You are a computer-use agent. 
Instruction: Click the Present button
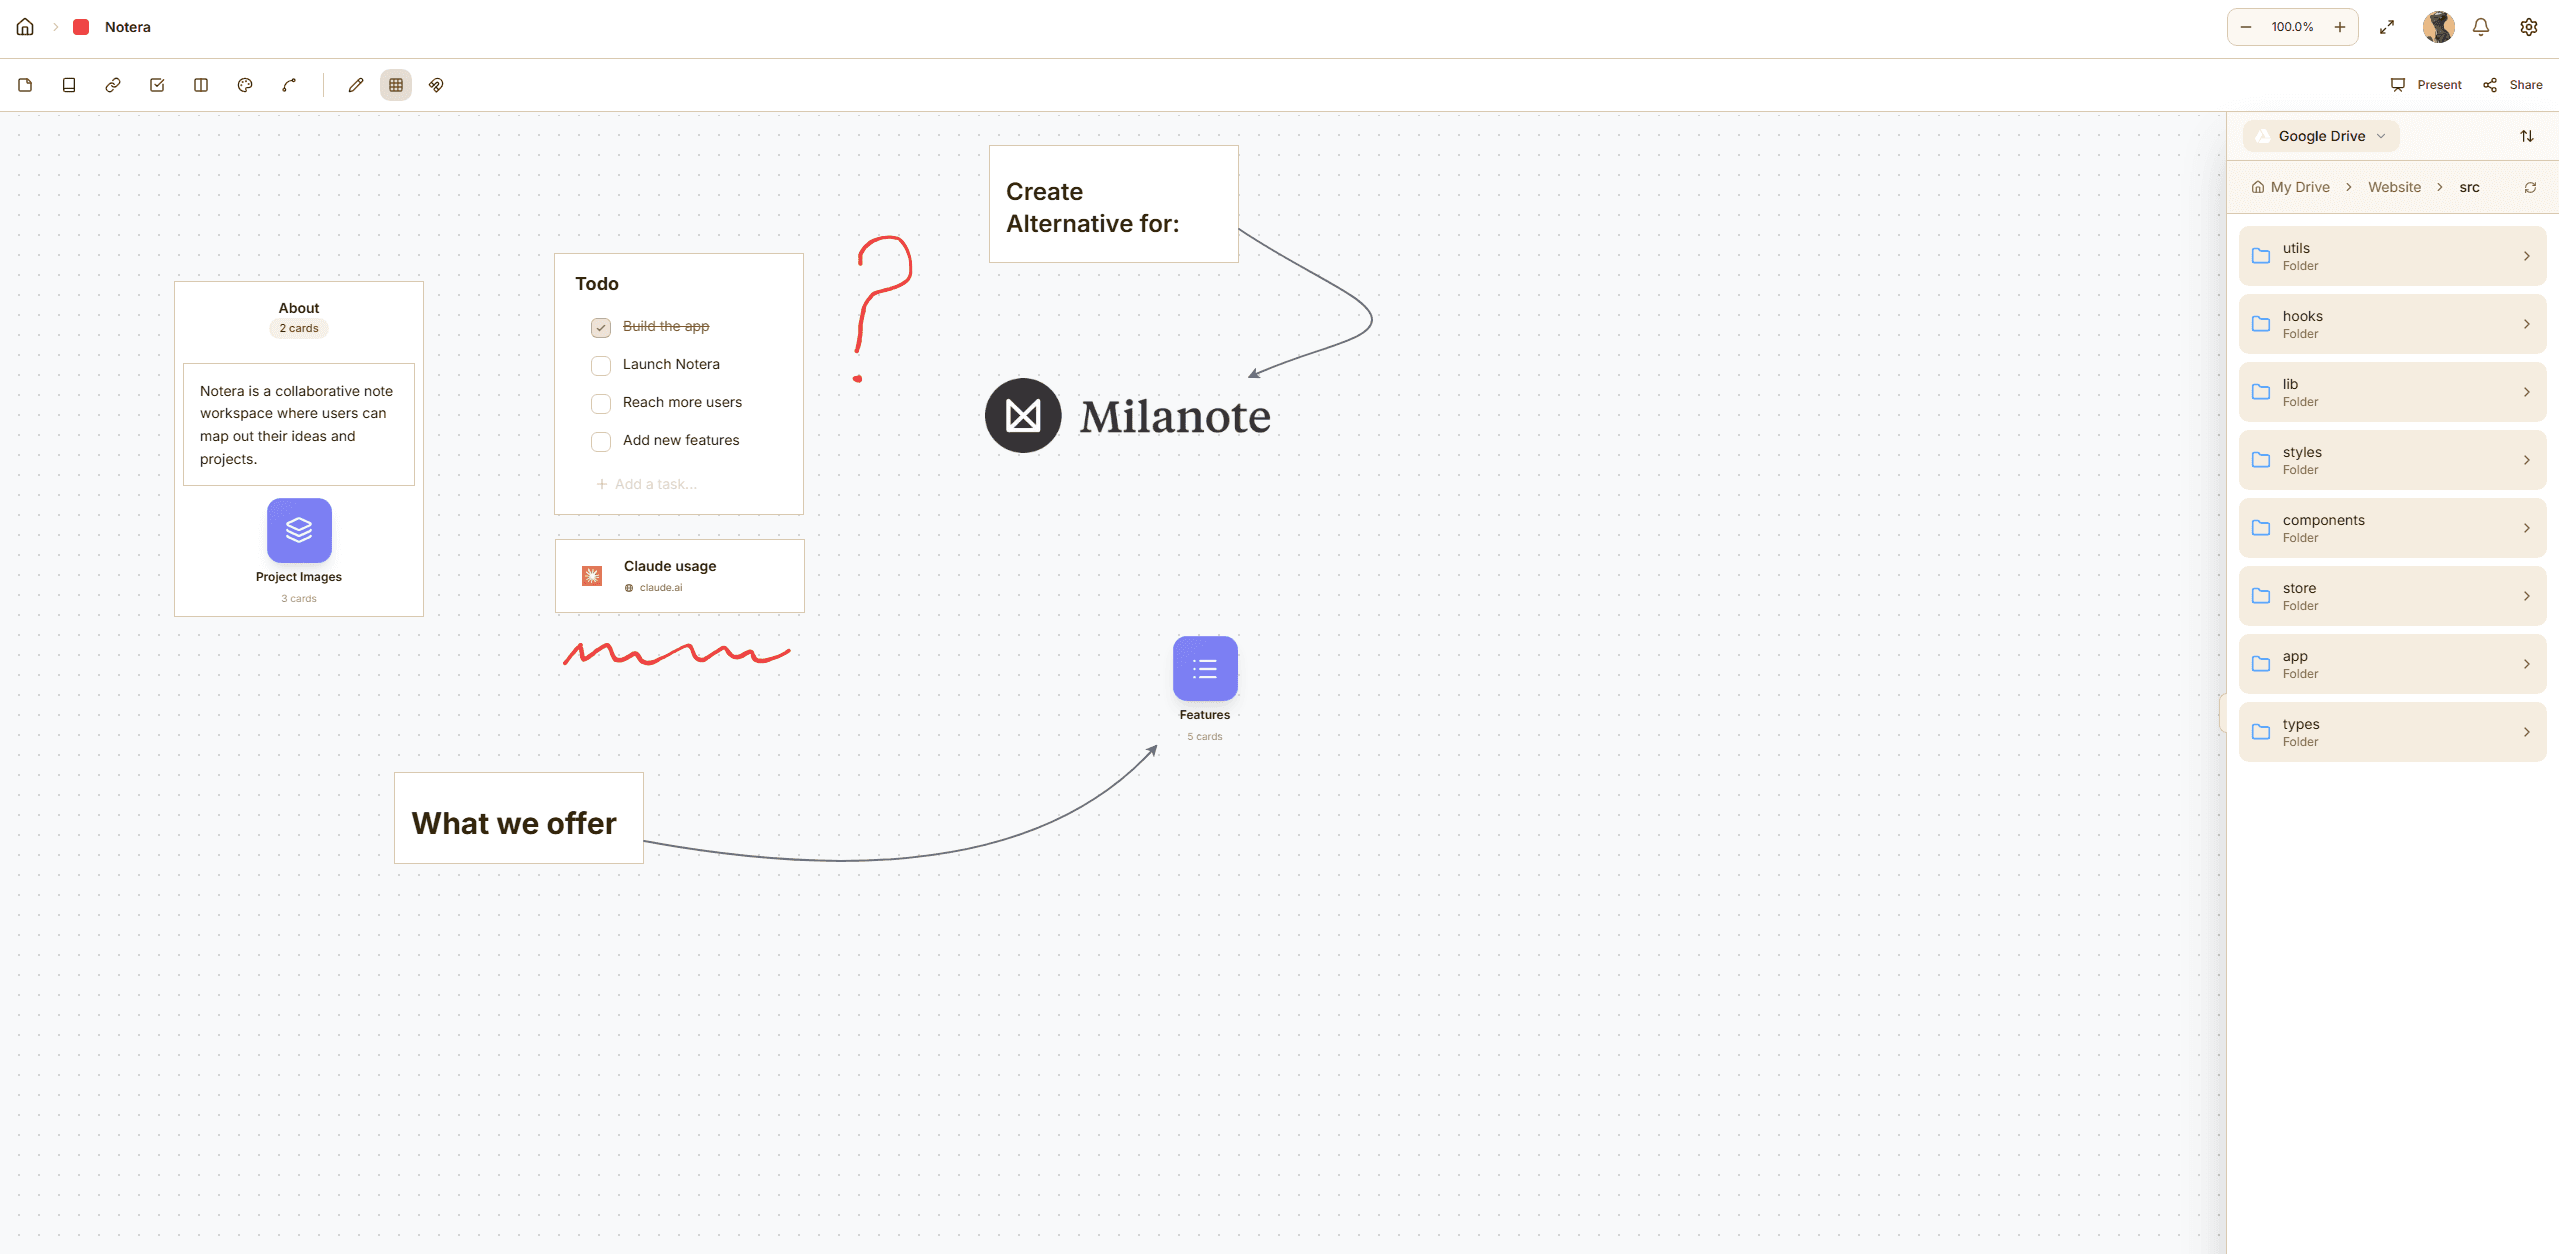pos(2426,85)
